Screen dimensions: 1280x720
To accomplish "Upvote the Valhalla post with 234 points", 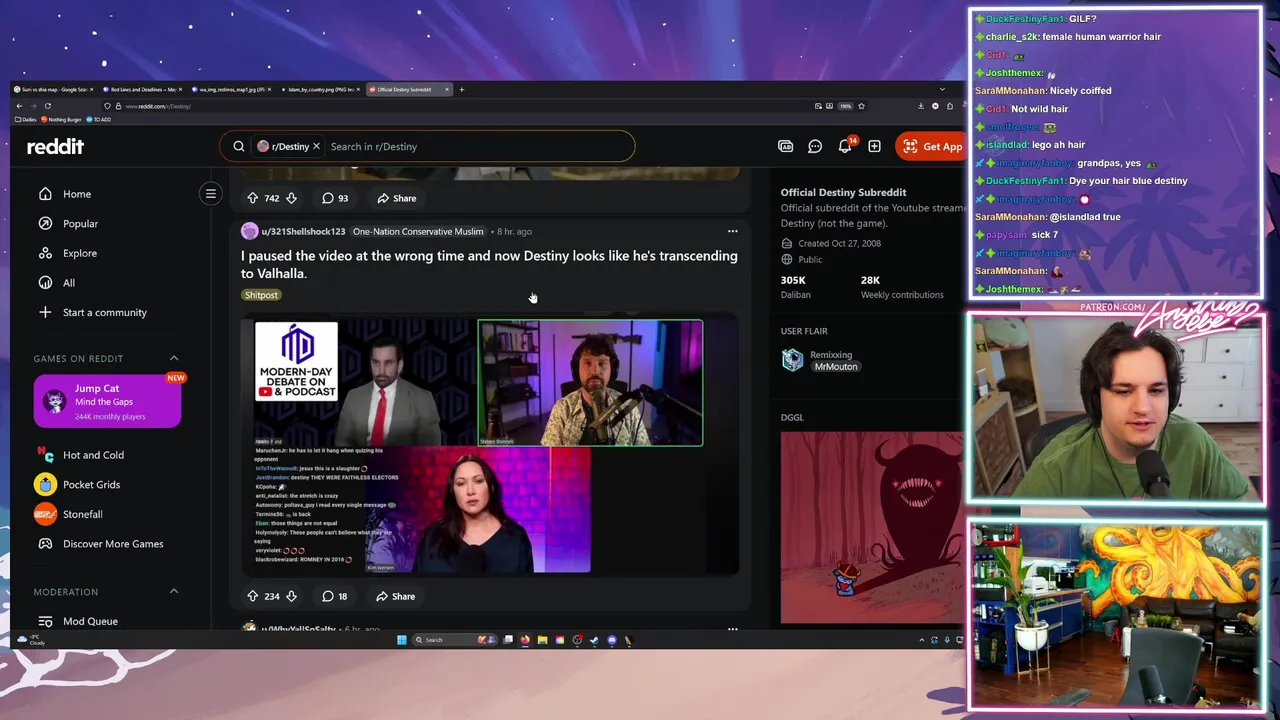I will pyautogui.click(x=252, y=596).
